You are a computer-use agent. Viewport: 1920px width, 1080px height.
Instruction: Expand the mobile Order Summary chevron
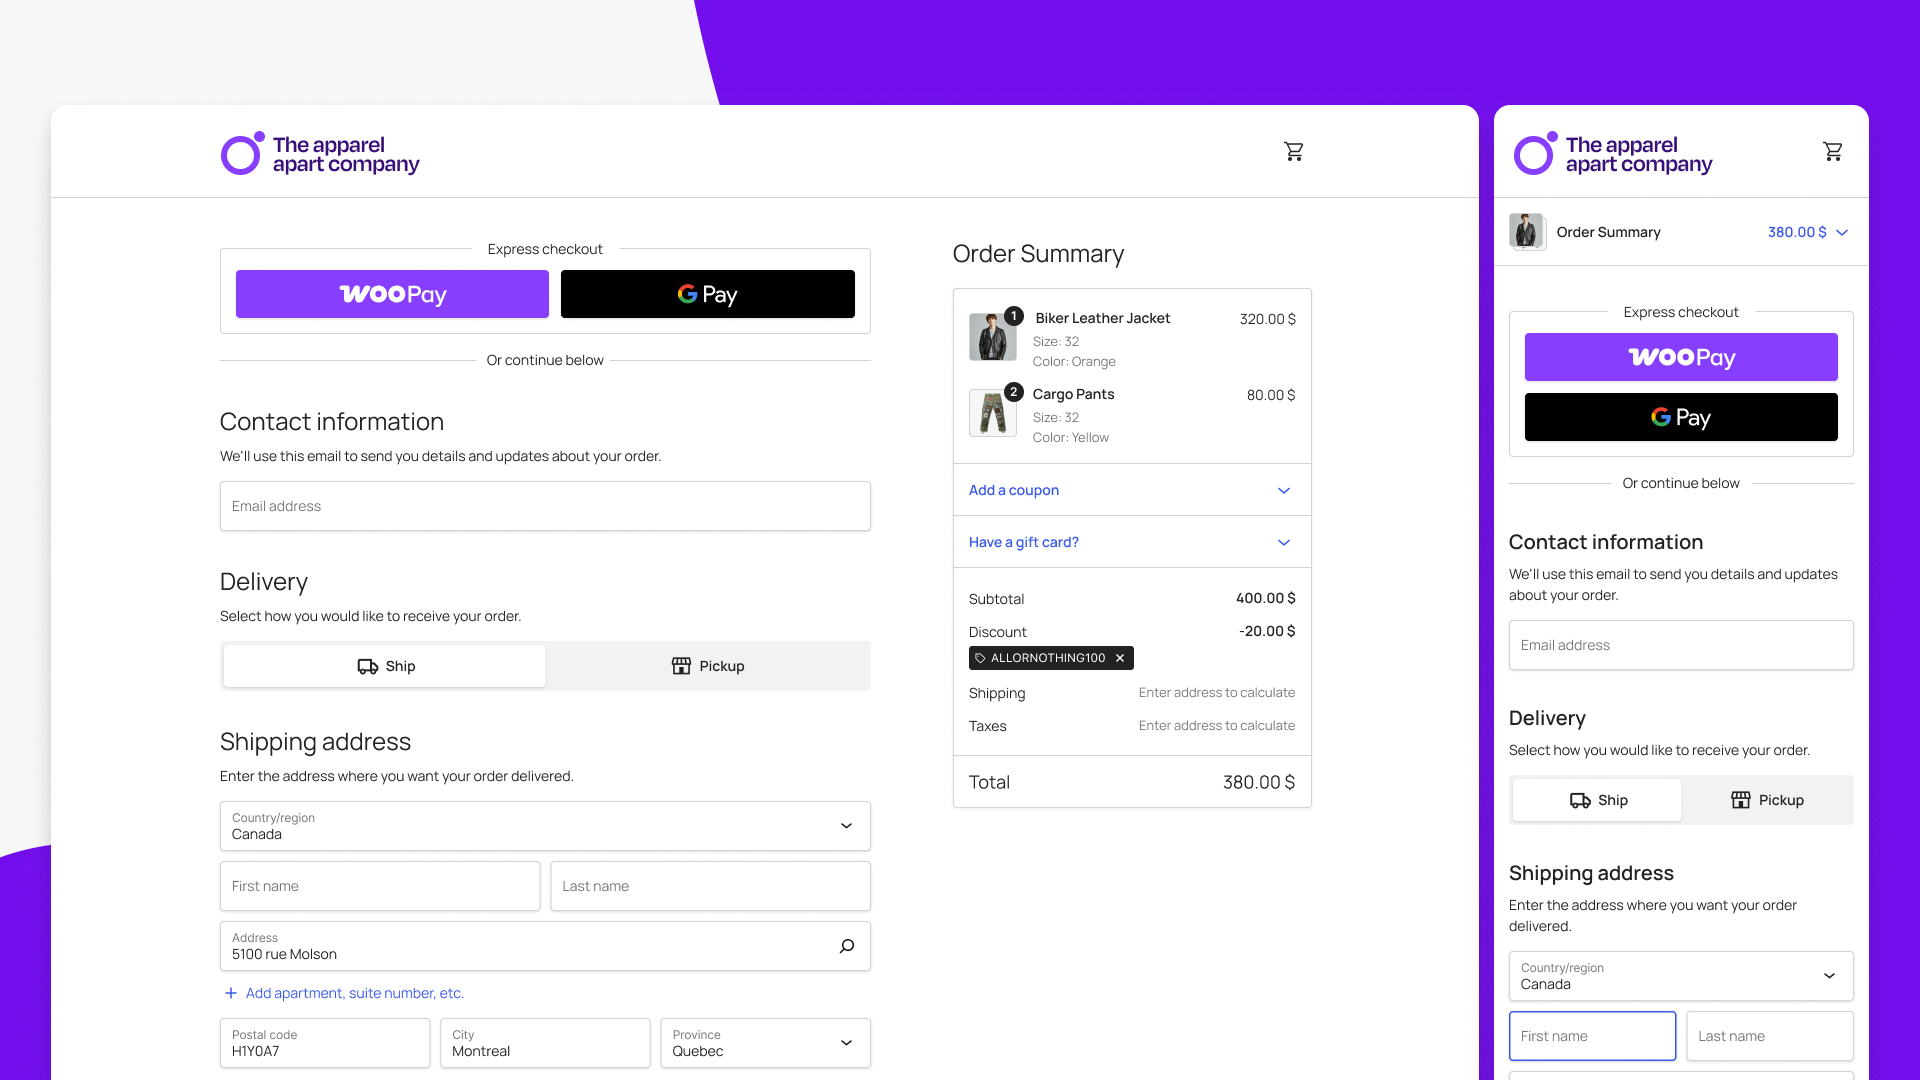[1842, 232]
